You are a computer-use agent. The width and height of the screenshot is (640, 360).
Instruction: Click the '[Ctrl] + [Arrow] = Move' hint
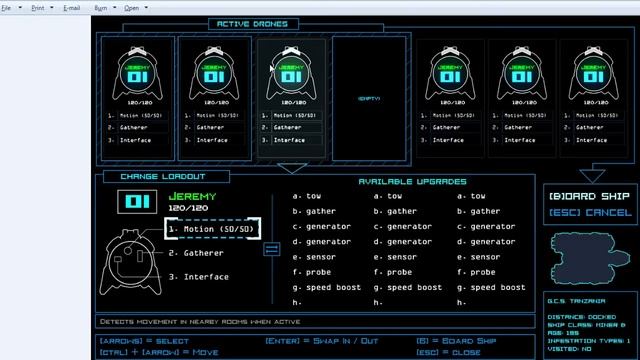coord(159,352)
